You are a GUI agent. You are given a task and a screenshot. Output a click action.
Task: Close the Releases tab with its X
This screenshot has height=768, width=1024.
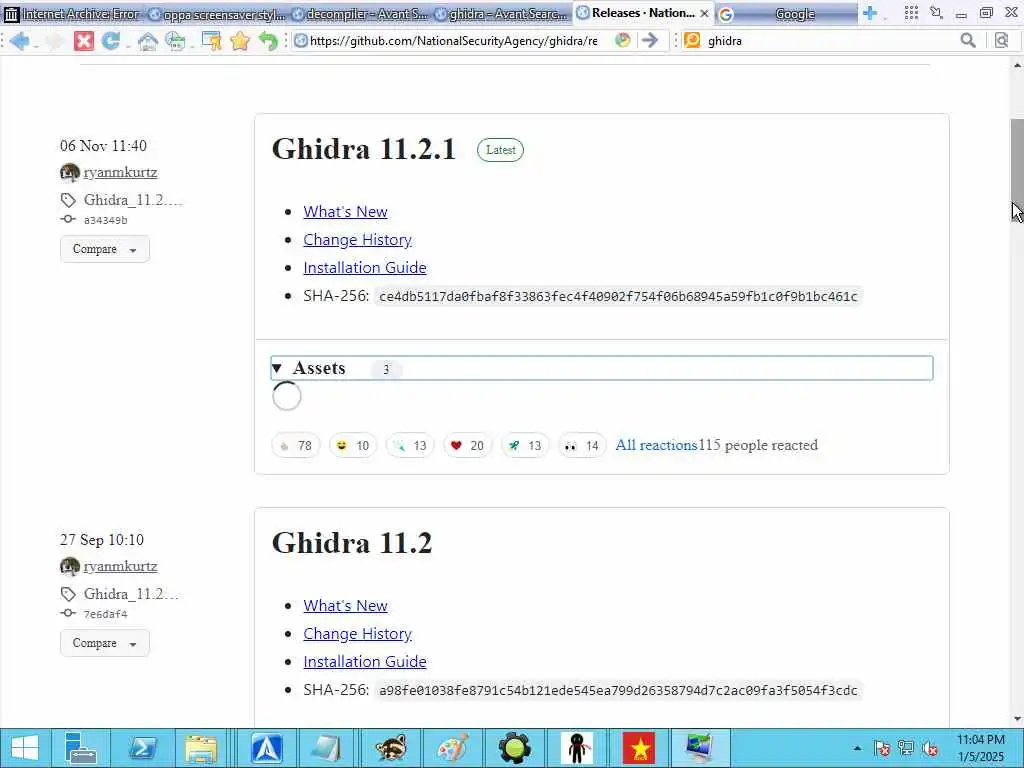(x=704, y=13)
